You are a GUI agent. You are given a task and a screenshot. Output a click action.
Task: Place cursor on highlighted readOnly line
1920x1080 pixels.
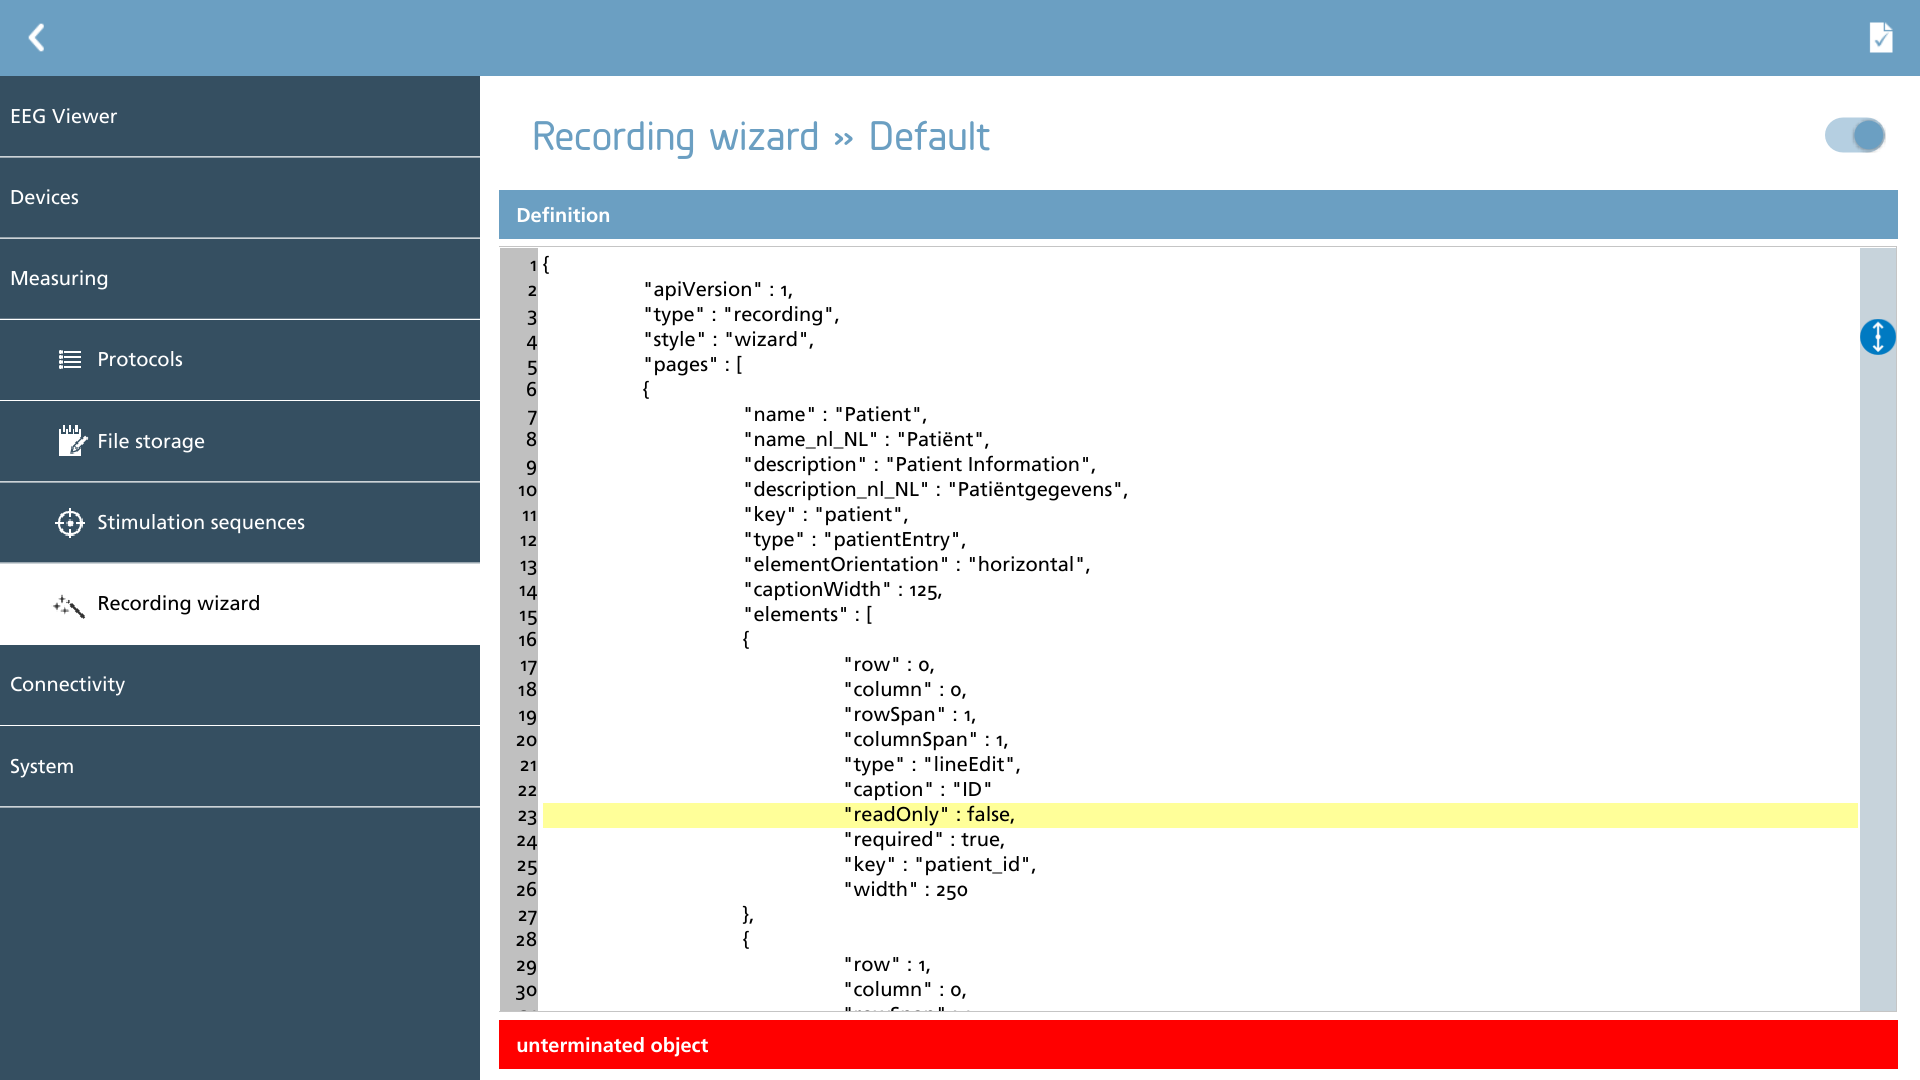click(1200, 815)
